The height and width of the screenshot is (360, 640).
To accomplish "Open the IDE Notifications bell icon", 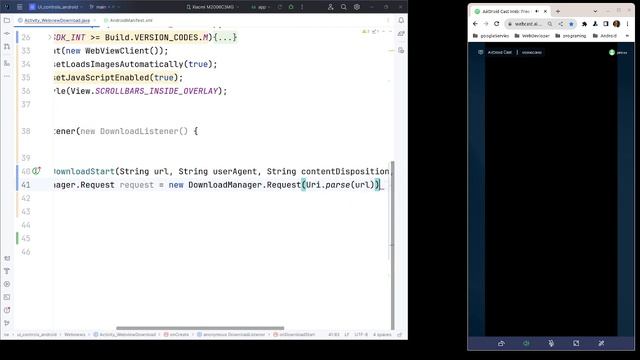I will [401, 20].
